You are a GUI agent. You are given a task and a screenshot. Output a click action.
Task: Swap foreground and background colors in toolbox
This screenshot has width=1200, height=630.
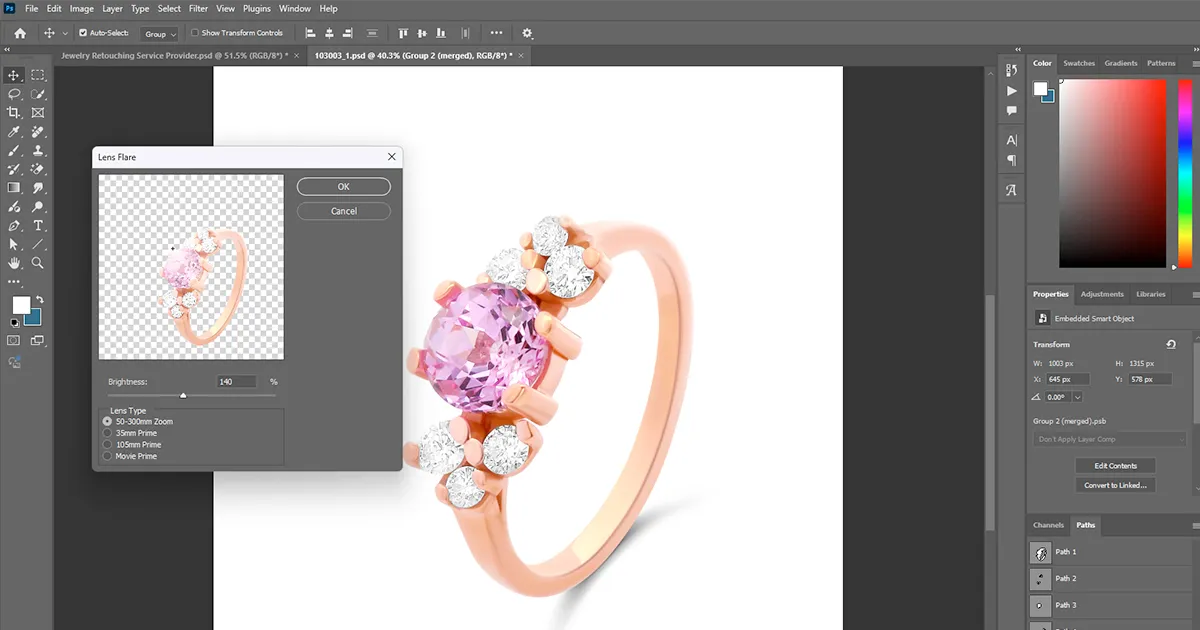click(x=39, y=299)
